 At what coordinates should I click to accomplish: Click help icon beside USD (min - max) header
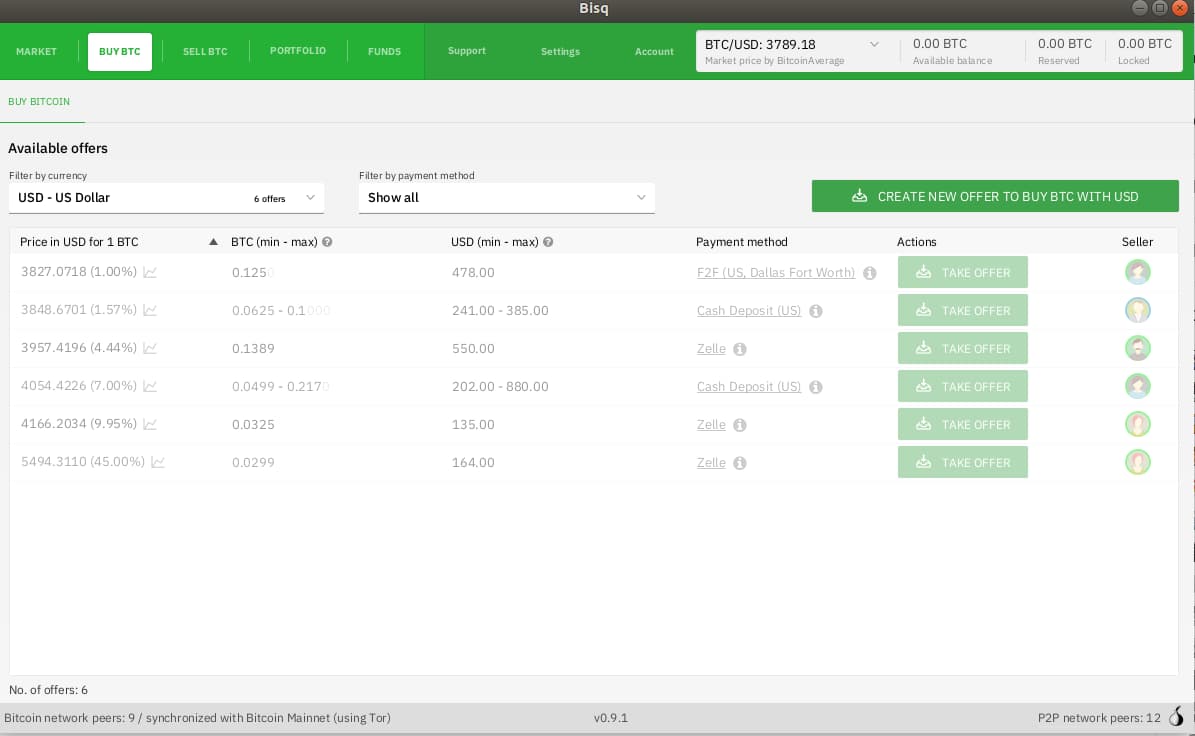click(x=548, y=242)
